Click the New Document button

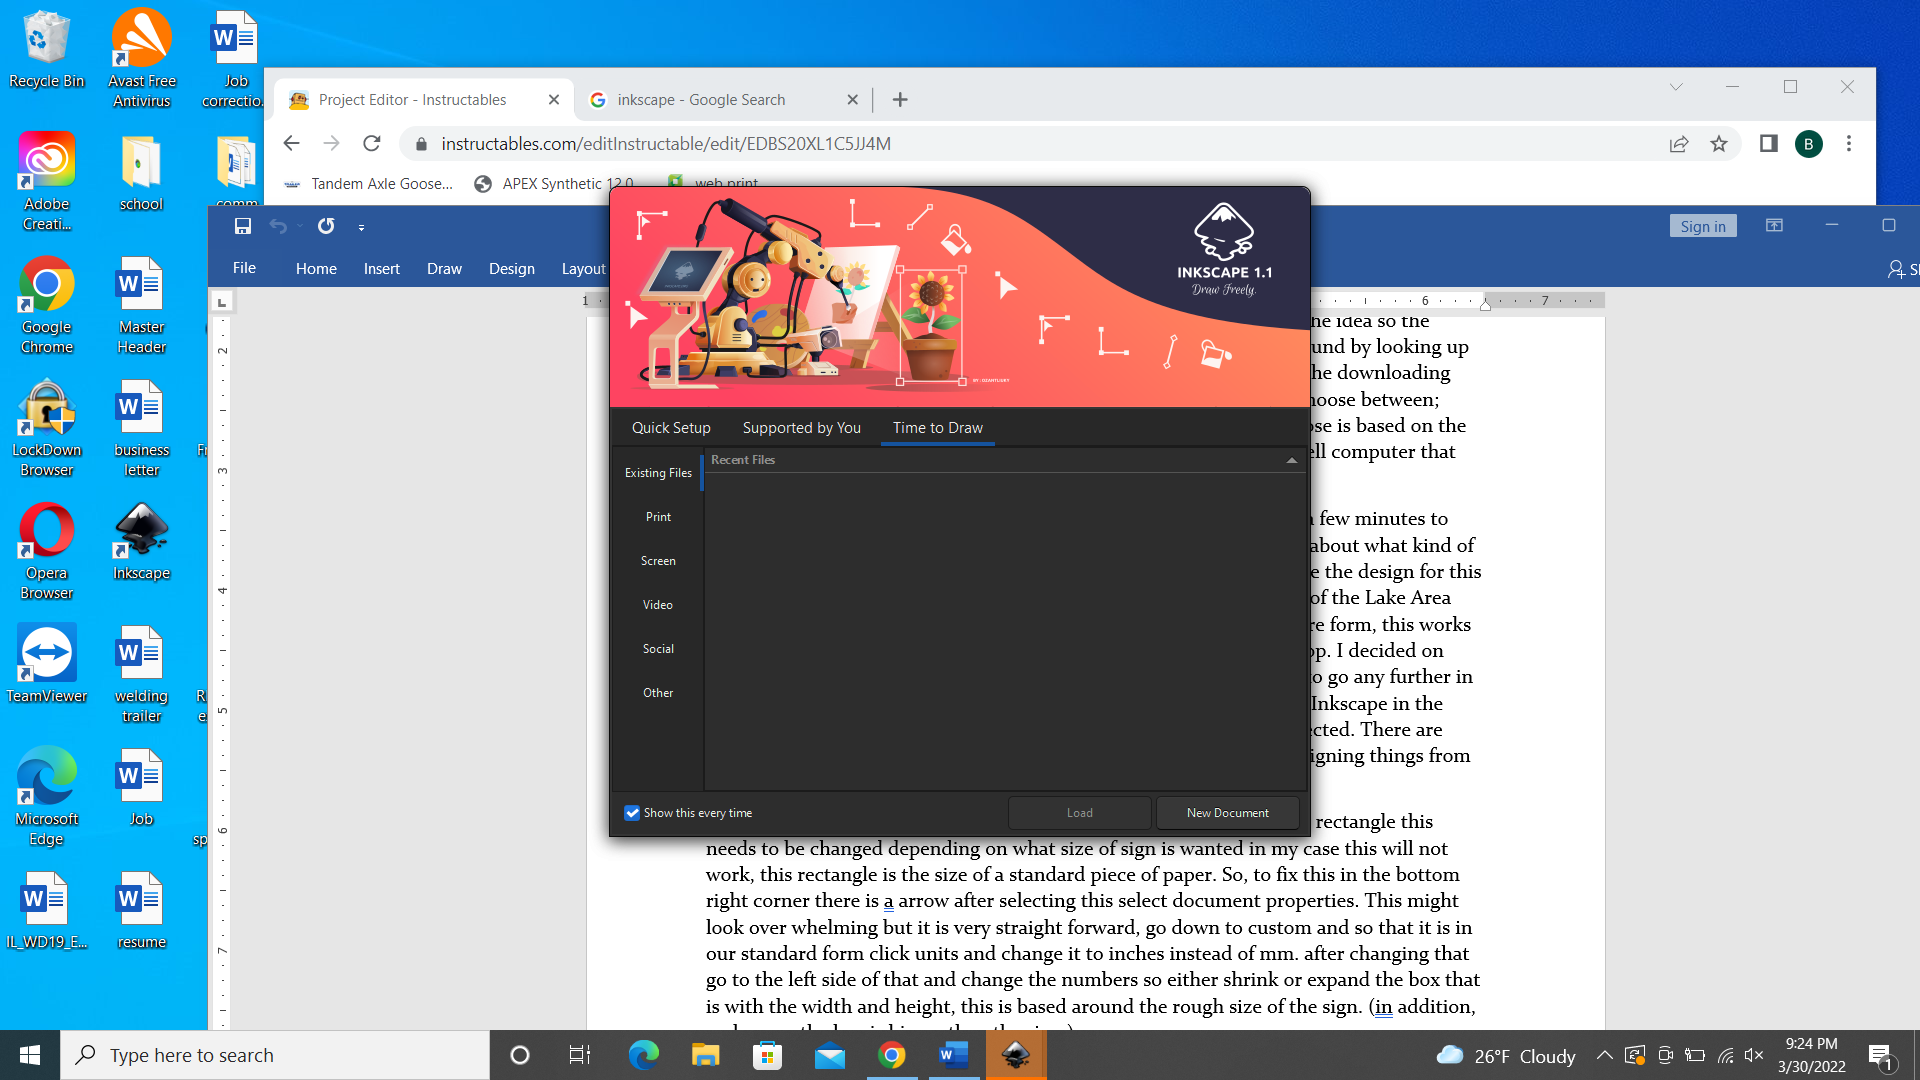[x=1227, y=813]
